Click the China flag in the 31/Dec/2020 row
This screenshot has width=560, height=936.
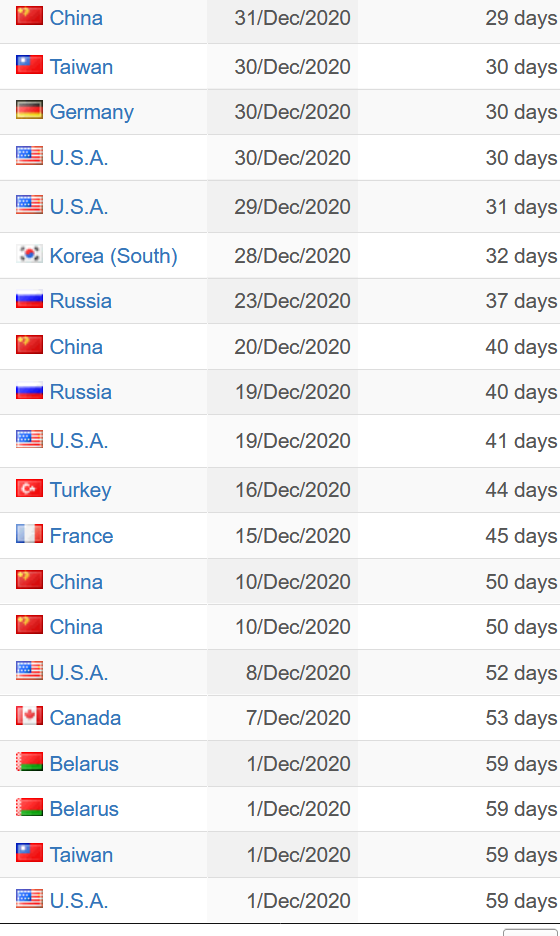pos(29,16)
